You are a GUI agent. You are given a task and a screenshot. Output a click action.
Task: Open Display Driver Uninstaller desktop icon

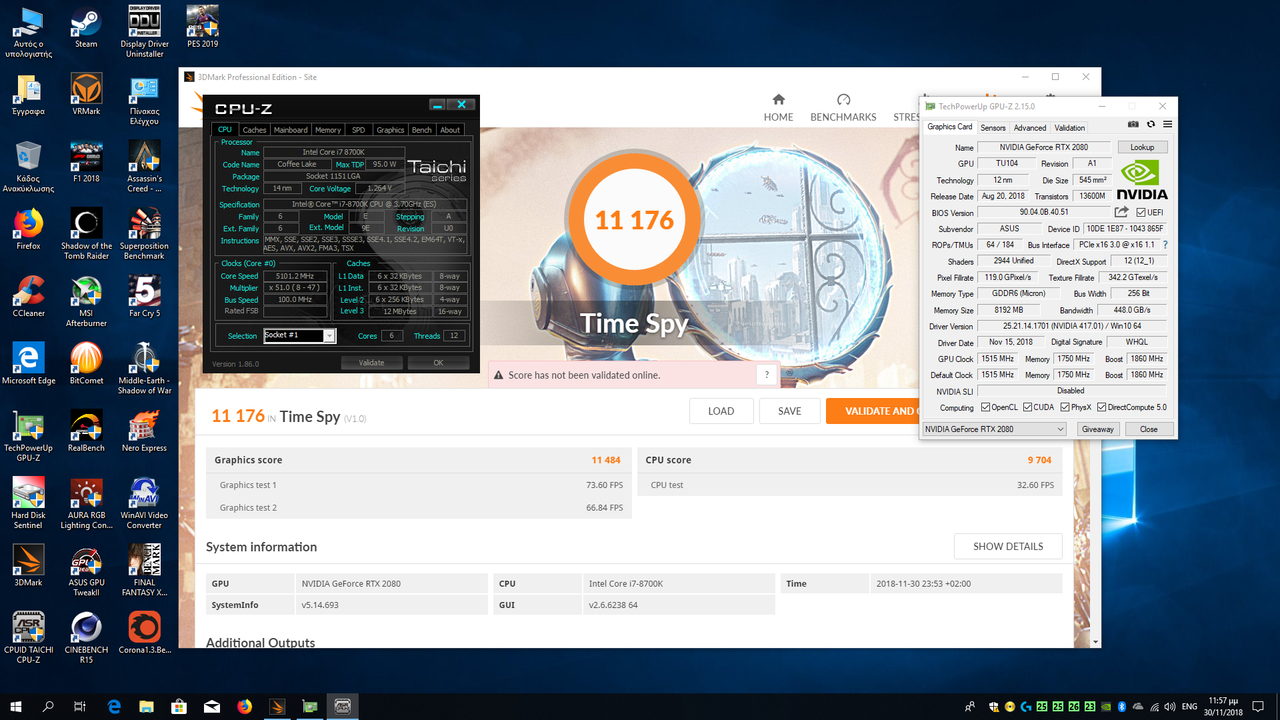tap(145, 32)
